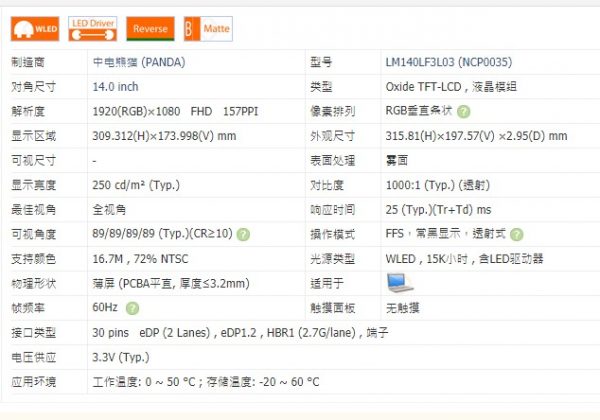Open help icon next to FFS operating mode
The height and width of the screenshot is (420, 600).
click(x=517, y=234)
